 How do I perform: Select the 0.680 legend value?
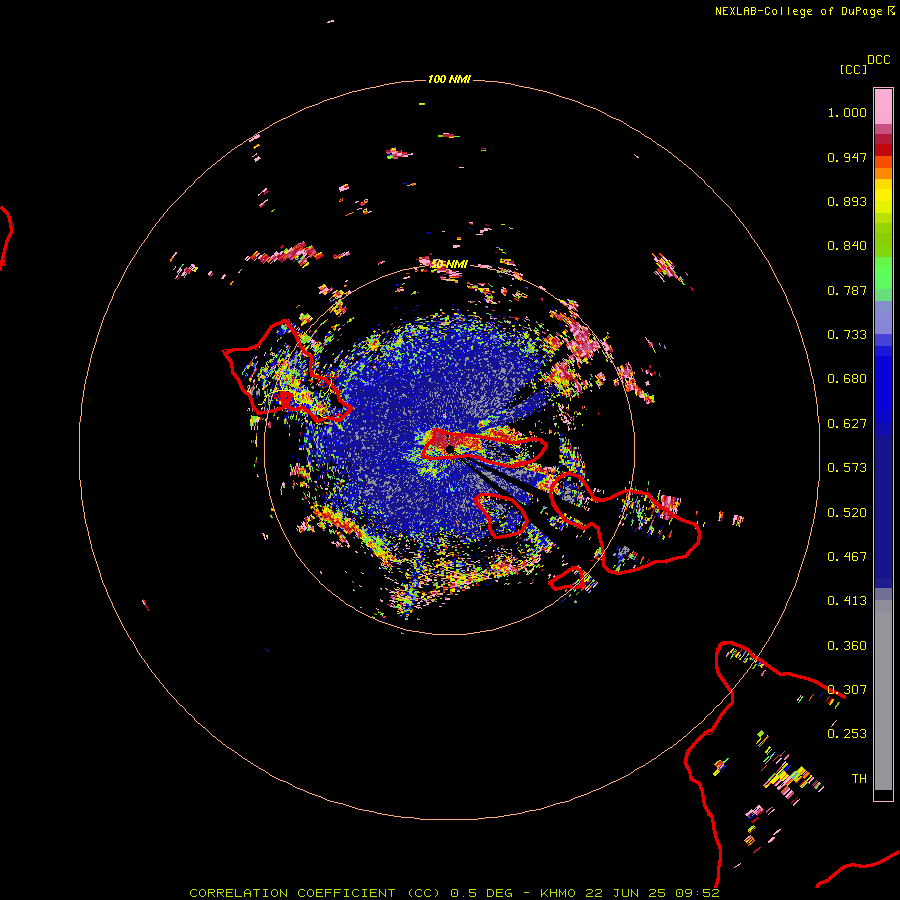[x=847, y=379]
